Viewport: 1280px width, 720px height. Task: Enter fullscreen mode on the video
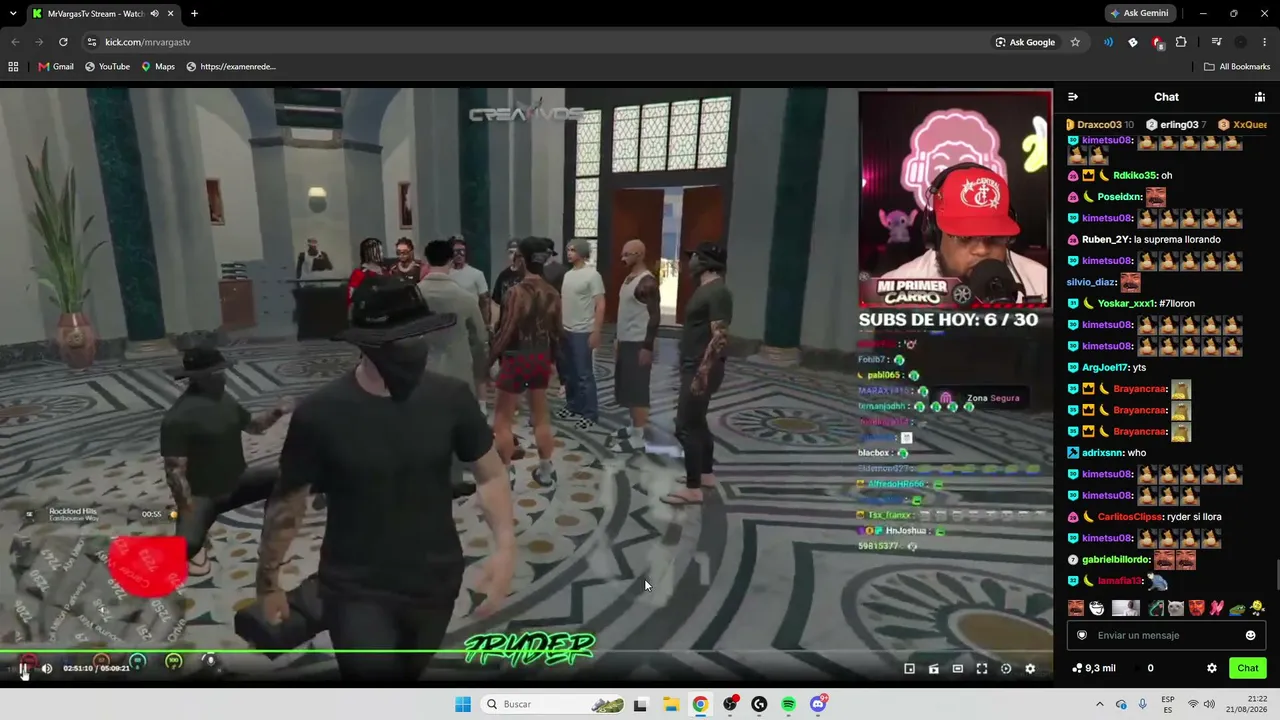pyautogui.click(x=982, y=669)
